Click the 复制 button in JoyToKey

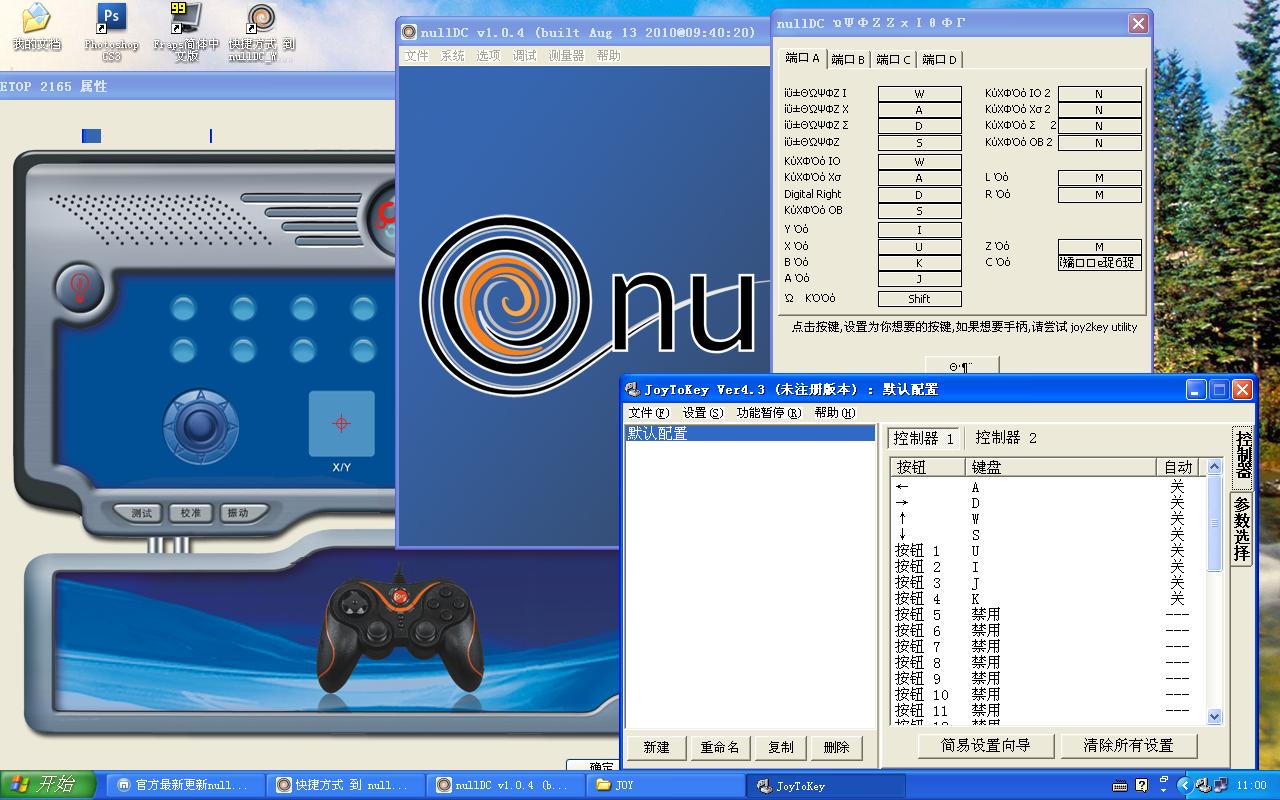pos(781,747)
